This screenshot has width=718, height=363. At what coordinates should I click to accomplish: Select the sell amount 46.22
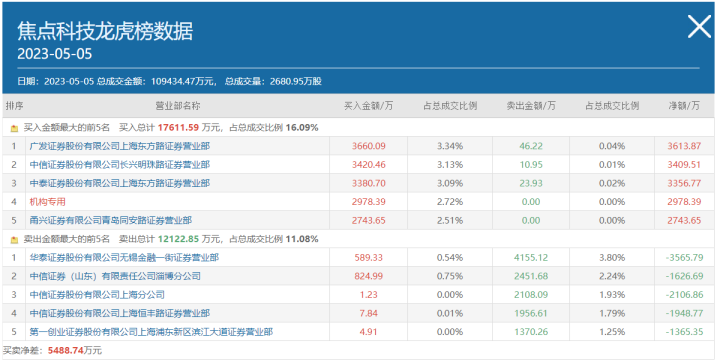pyautogui.click(x=531, y=146)
